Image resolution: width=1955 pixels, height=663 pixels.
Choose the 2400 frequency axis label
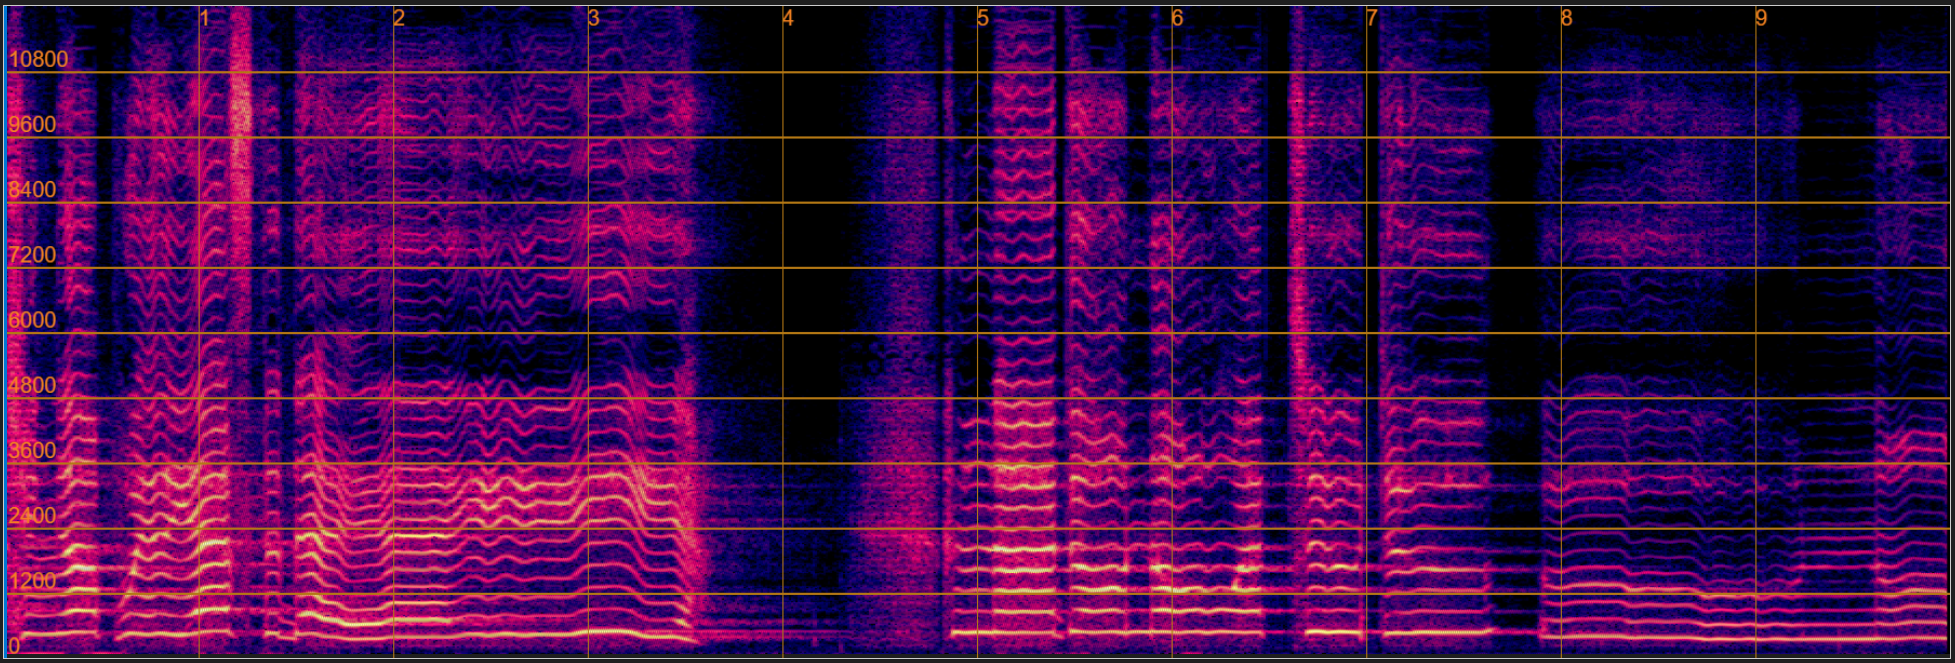33,516
